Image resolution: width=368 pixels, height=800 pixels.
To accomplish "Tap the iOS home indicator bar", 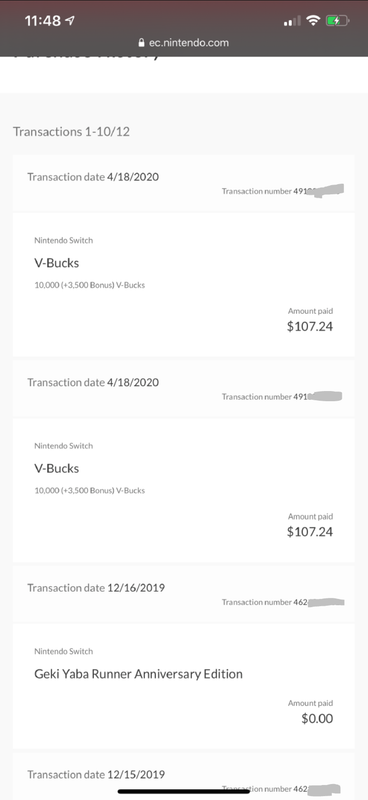I will [184, 791].
